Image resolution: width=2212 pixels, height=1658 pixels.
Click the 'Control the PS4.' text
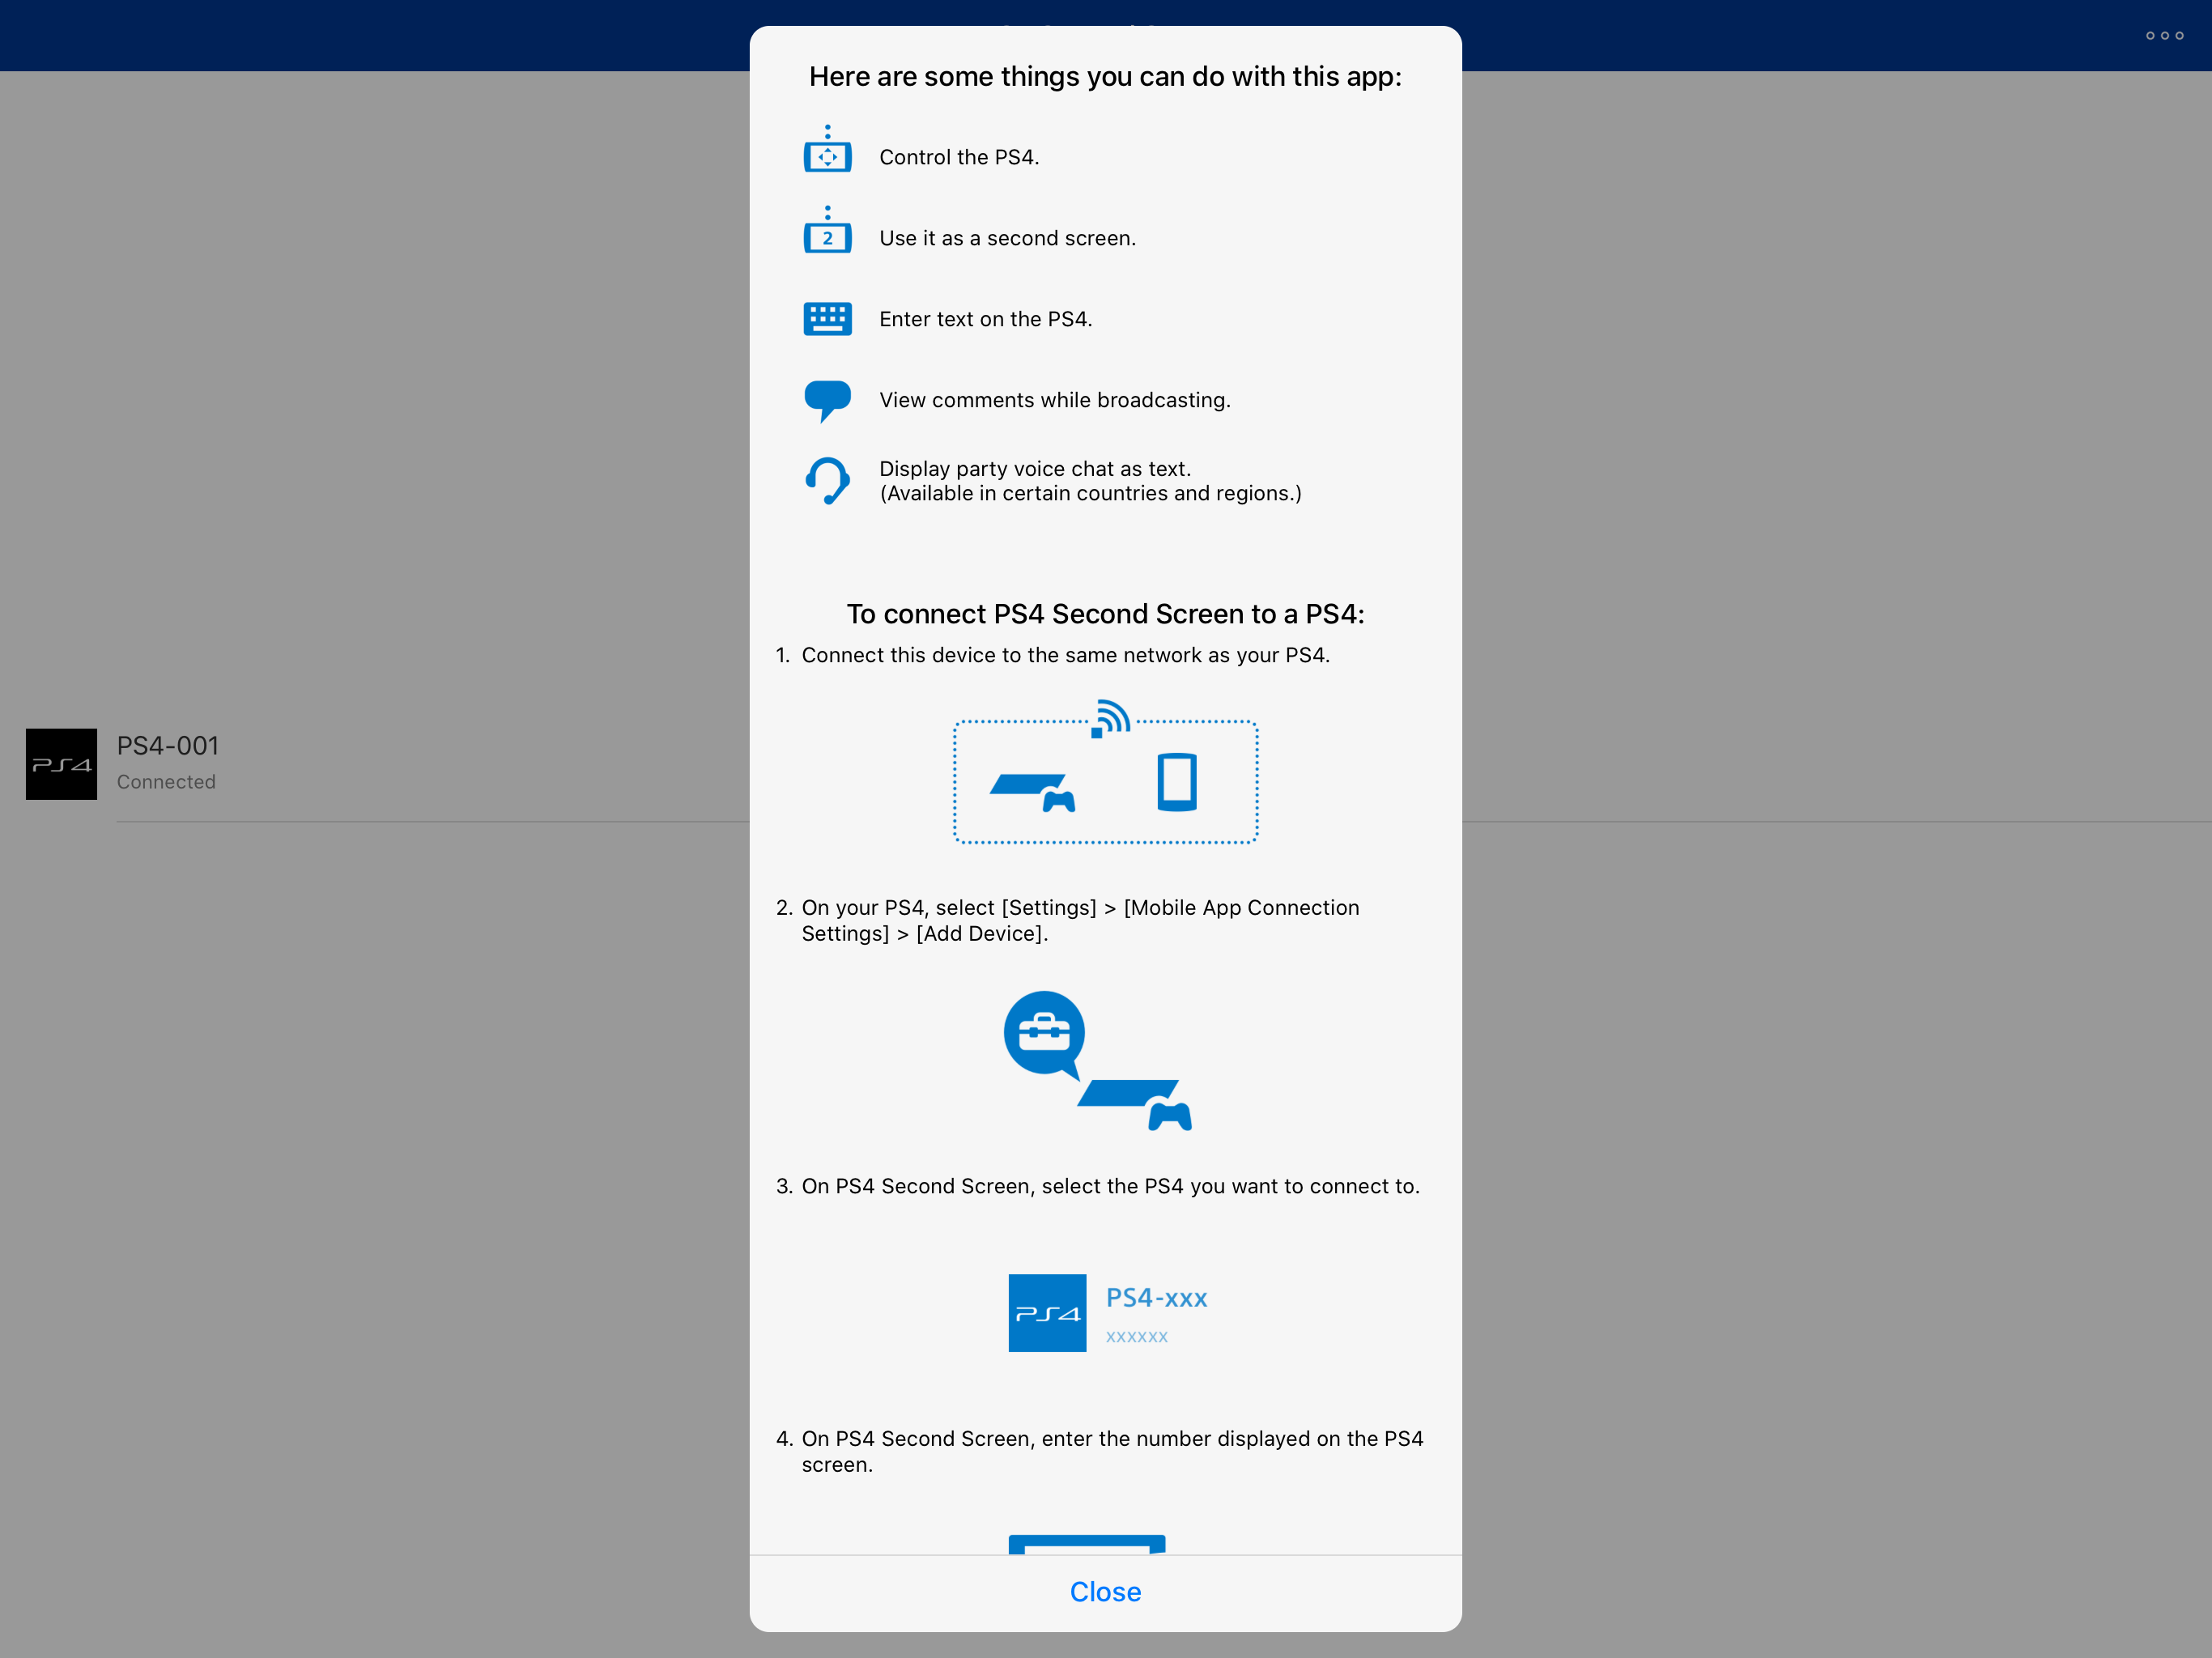(959, 157)
